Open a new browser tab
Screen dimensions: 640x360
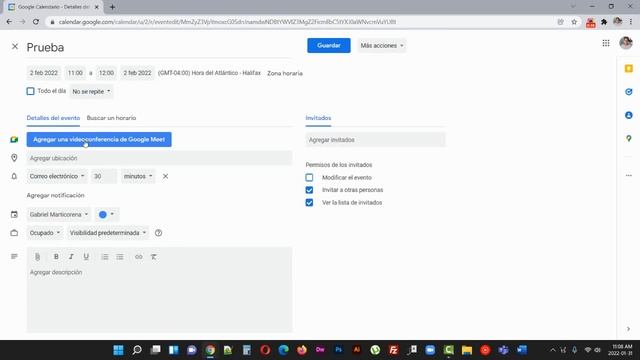[112, 7]
